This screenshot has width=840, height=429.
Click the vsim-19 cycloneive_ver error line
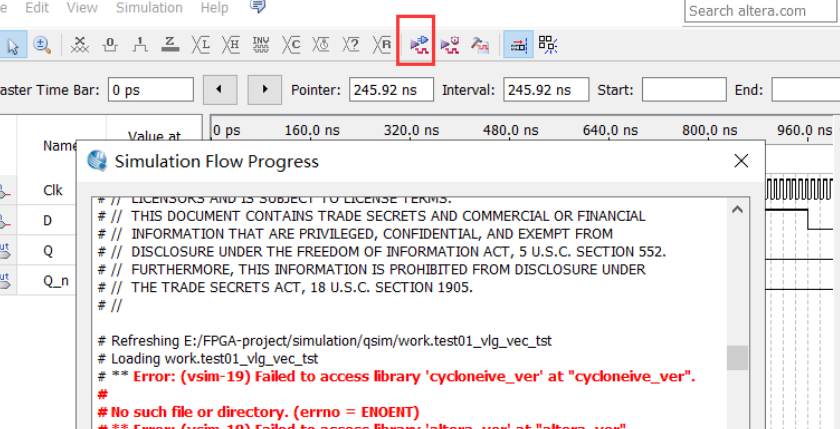(x=396, y=377)
